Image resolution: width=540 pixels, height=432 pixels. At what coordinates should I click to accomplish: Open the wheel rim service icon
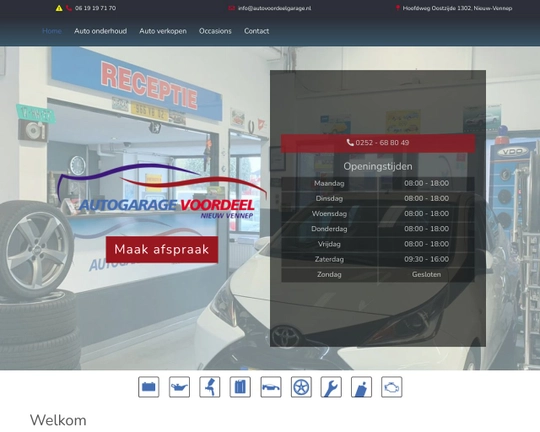(x=301, y=387)
